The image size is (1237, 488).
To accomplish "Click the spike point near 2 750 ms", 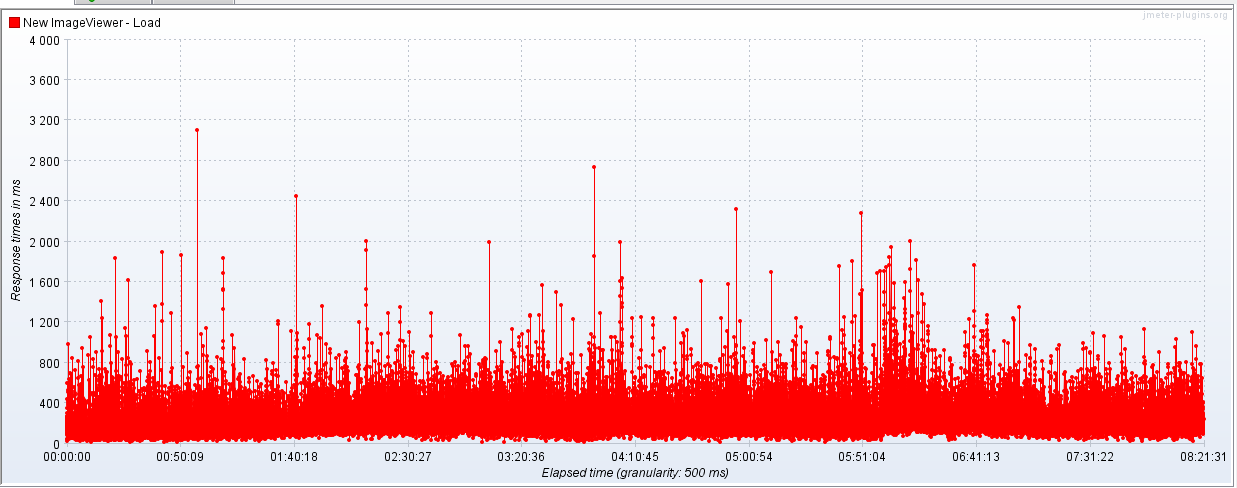I will pyautogui.click(x=594, y=167).
